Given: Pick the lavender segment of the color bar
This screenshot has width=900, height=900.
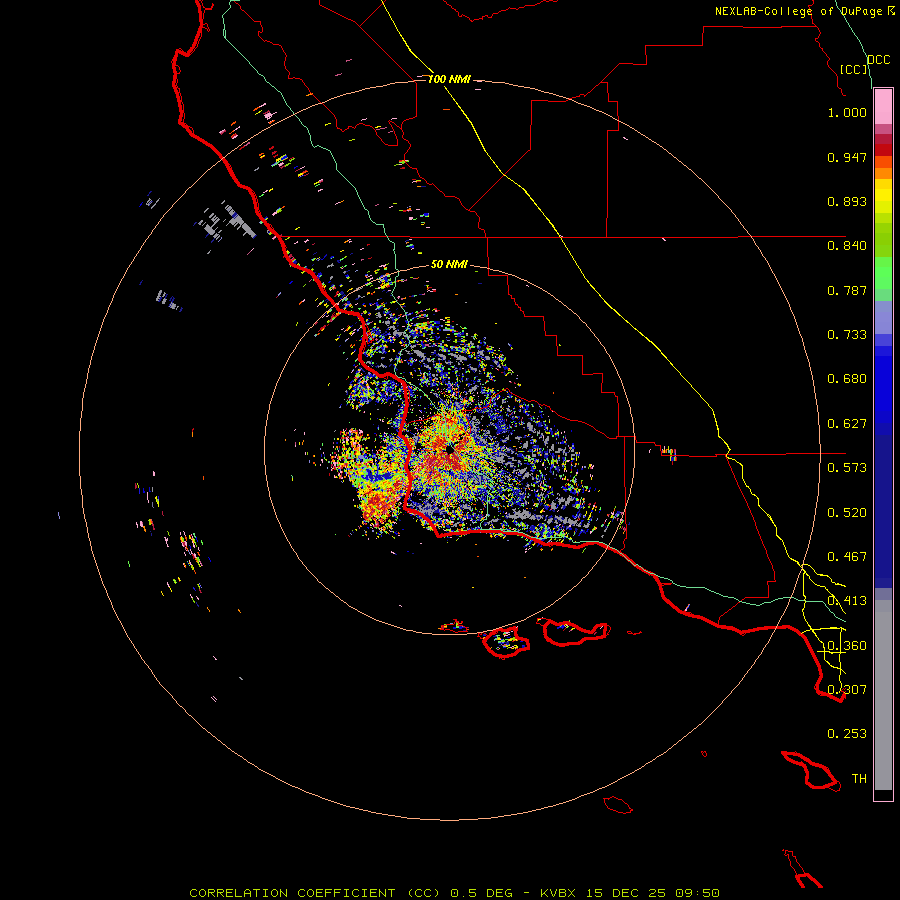Looking at the screenshot, I should tap(883, 317).
